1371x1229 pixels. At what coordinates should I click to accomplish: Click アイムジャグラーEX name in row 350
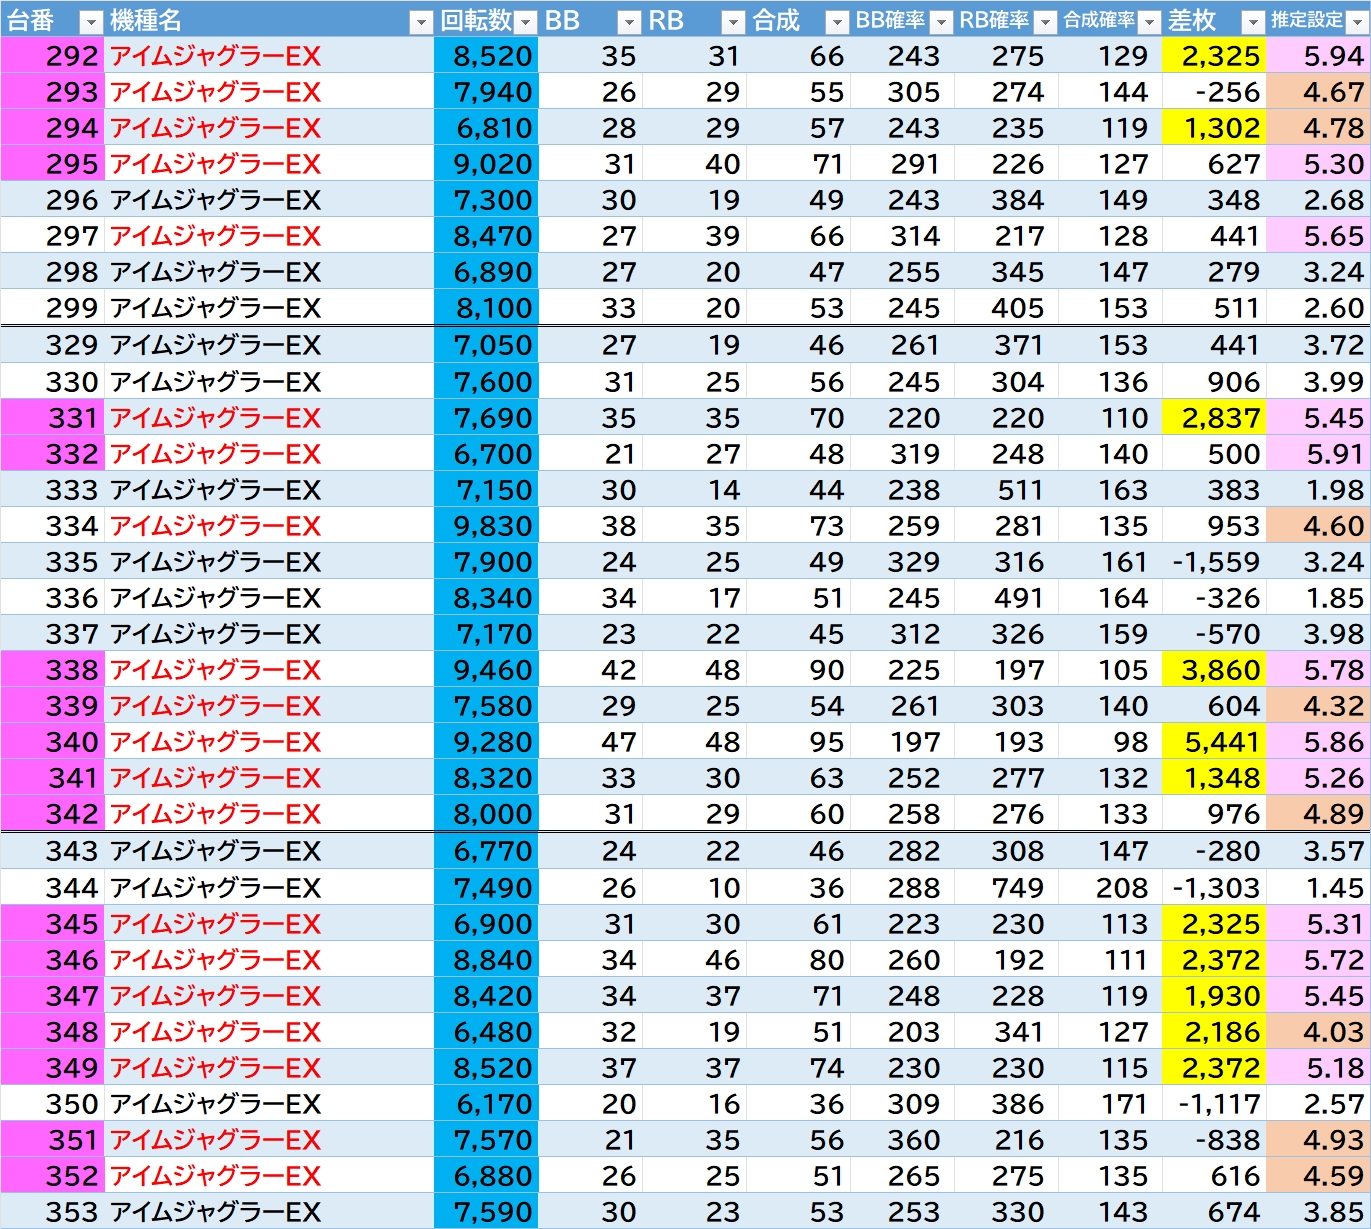216,1104
